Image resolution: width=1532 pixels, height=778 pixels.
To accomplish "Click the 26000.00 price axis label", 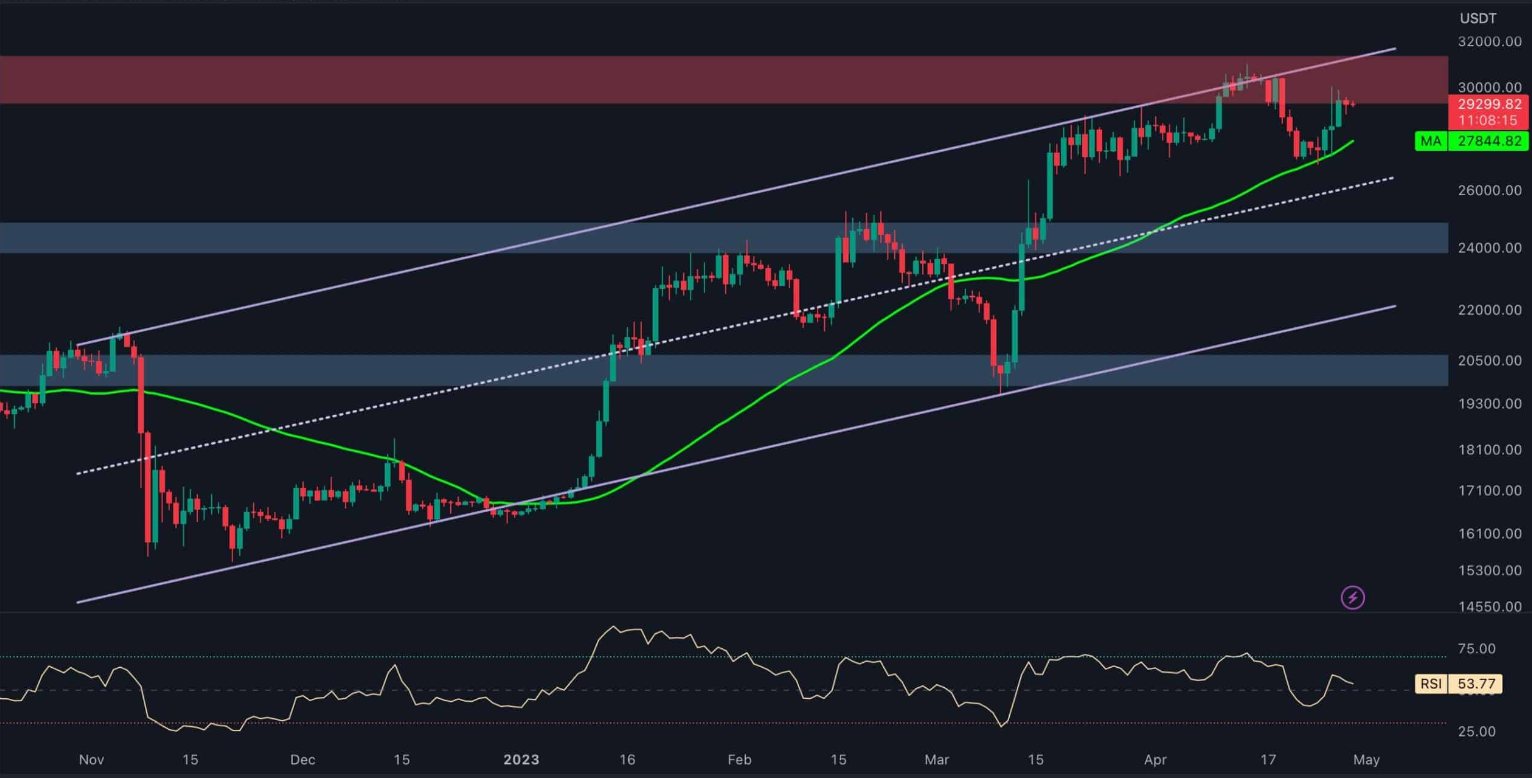I will coord(1489,190).
